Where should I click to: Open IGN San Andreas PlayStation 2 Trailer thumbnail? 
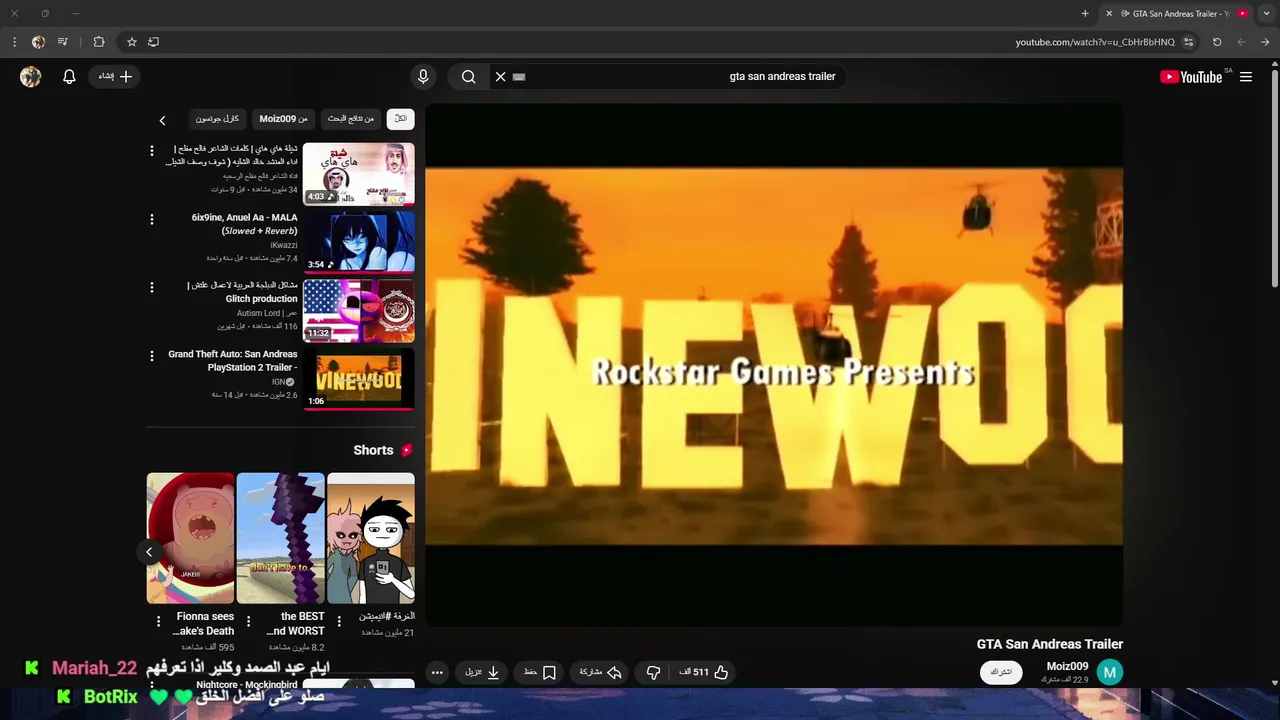click(359, 378)
